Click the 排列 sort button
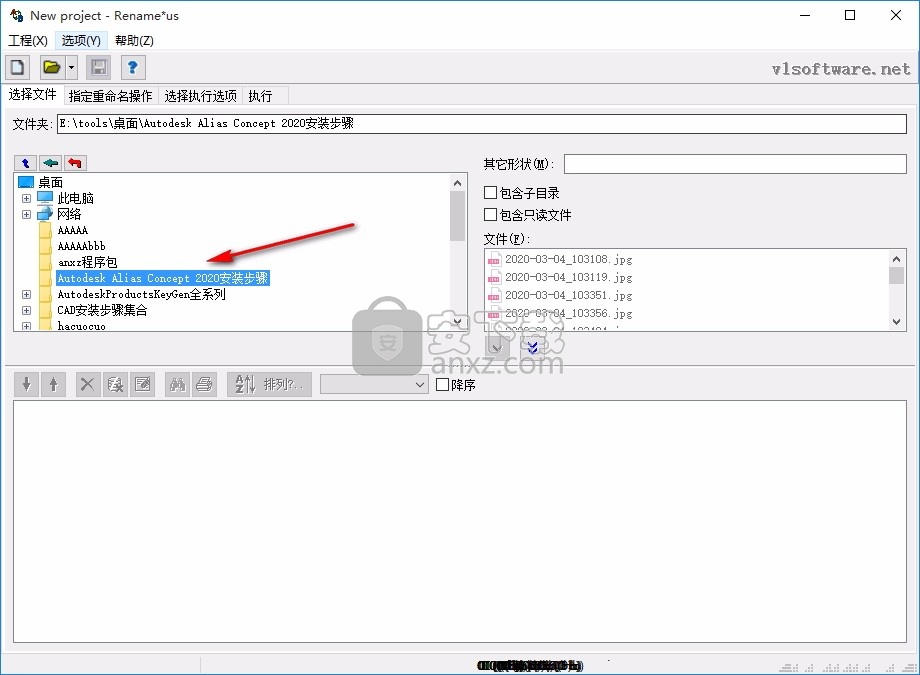The image size is (920, 675). click(269, 384)
